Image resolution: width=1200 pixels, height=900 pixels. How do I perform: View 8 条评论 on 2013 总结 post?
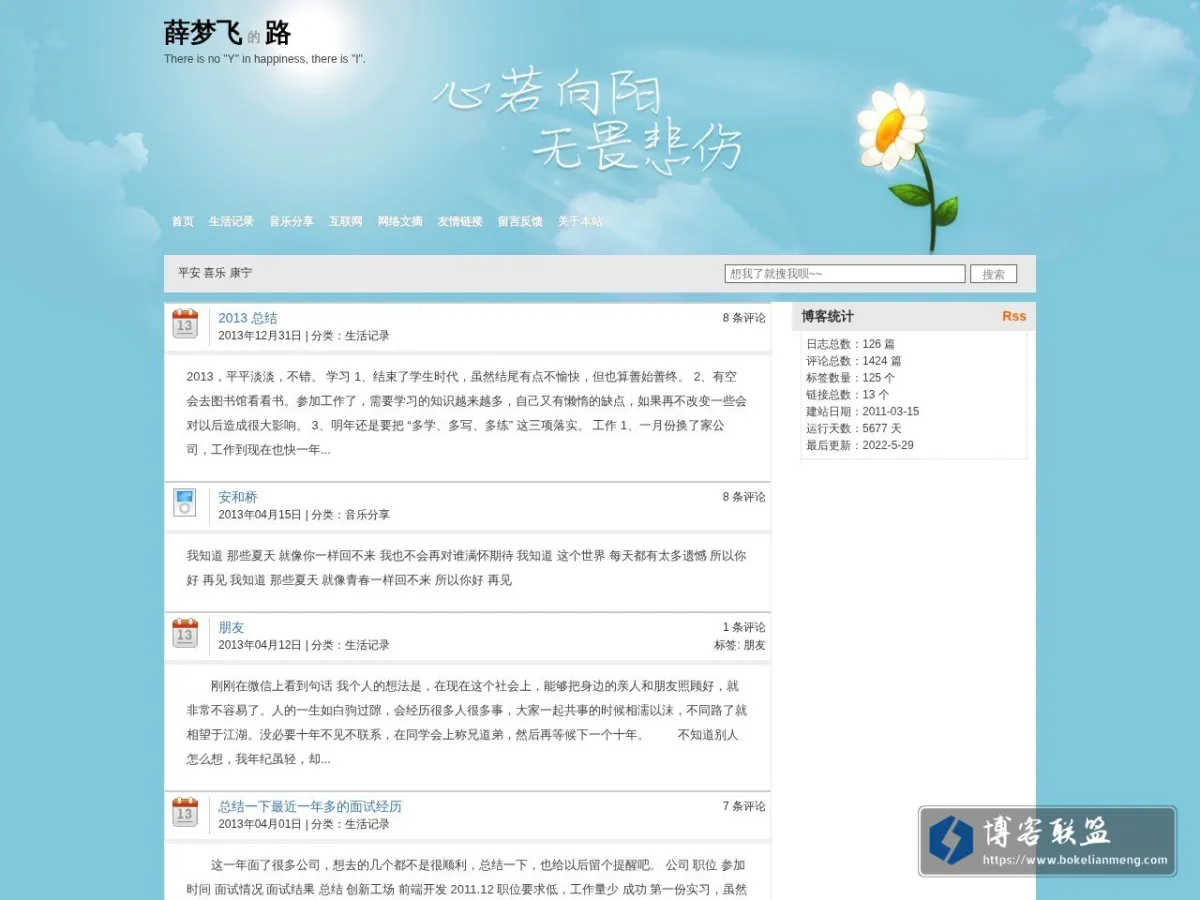pos(744,318)
